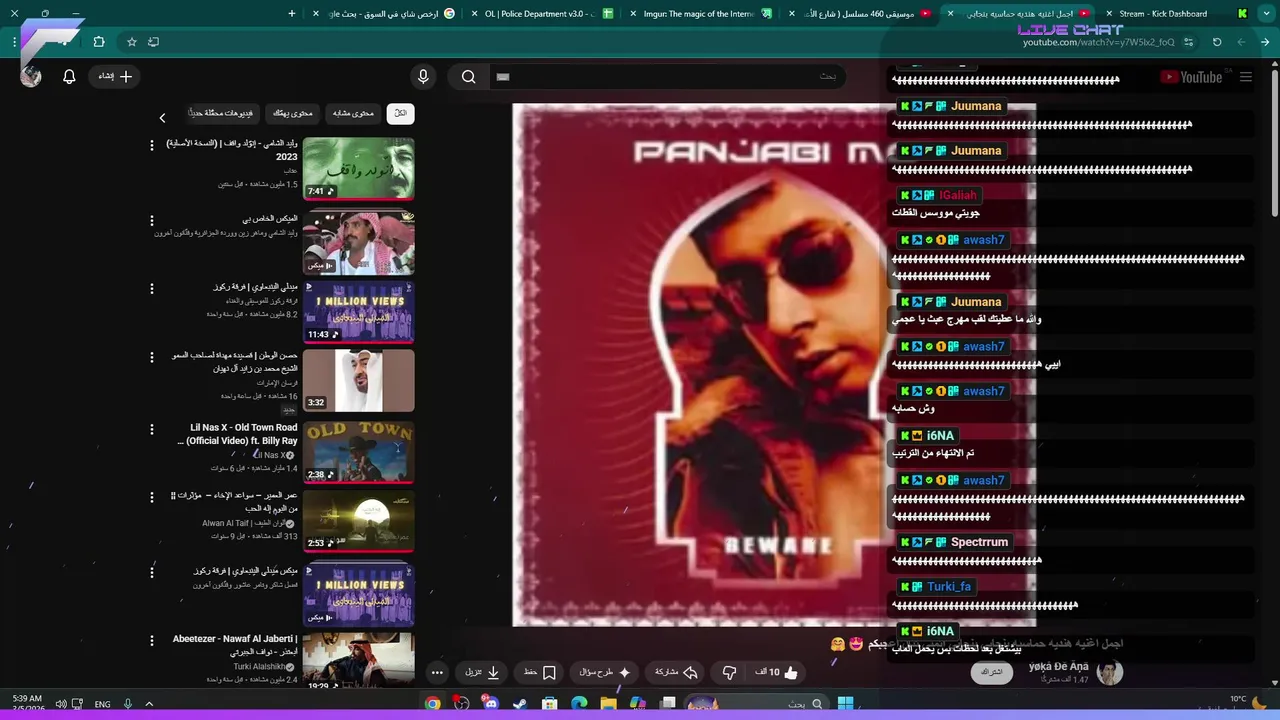This screenshot has height=720, width=1280.
Task: Expand hidden system tray icons chevron
Action: click(149, 704)
